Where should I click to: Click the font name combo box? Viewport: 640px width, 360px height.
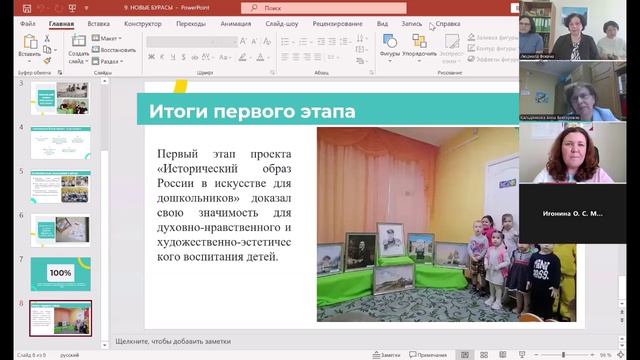(180, 42)
